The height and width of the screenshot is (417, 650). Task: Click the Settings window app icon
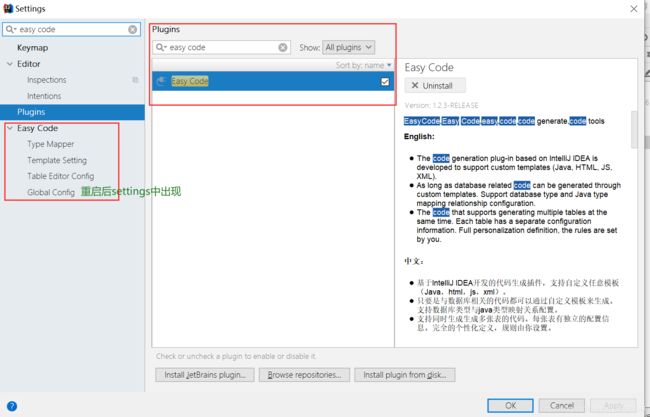pyautogui.click(x=8, y=8)
